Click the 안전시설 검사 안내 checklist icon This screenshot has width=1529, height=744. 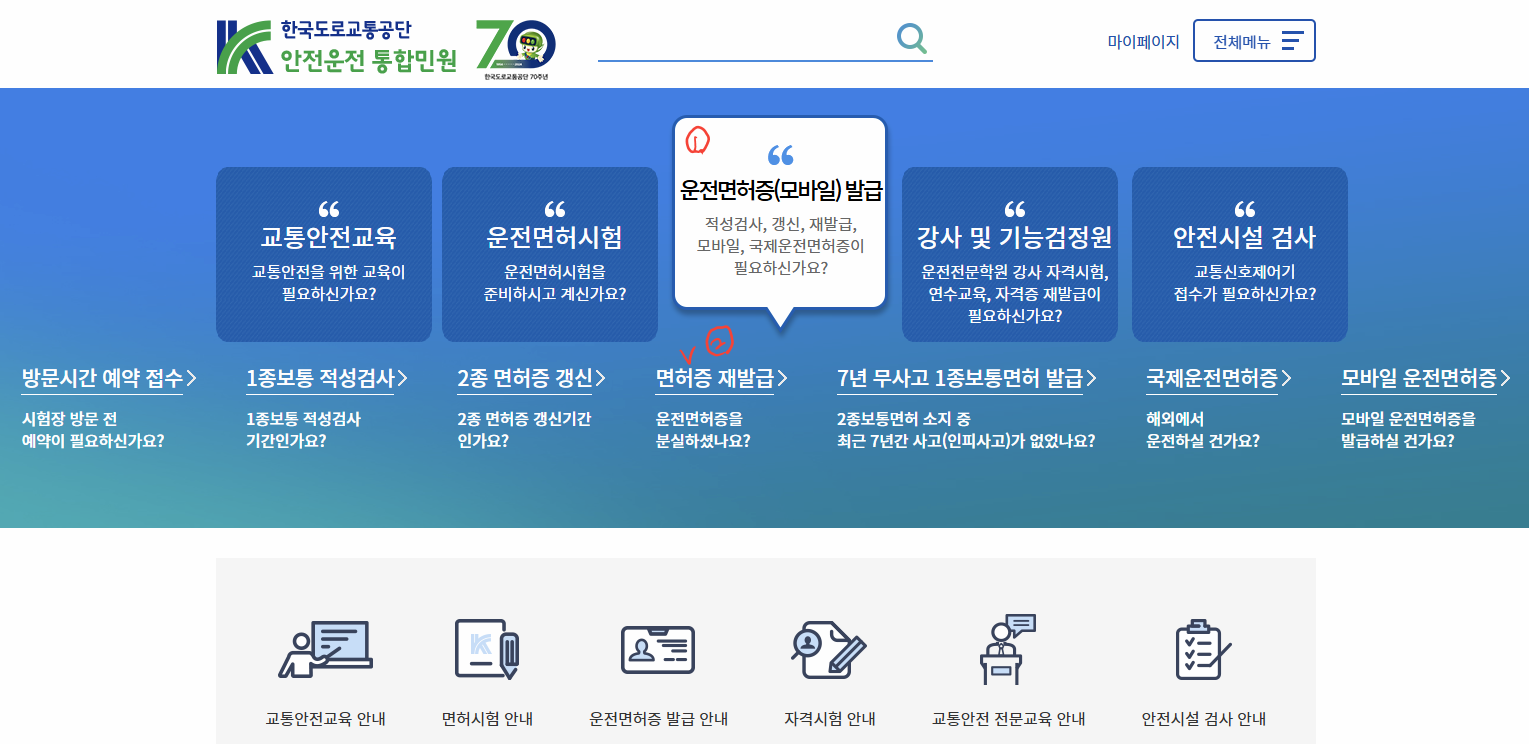[1204, 649]
